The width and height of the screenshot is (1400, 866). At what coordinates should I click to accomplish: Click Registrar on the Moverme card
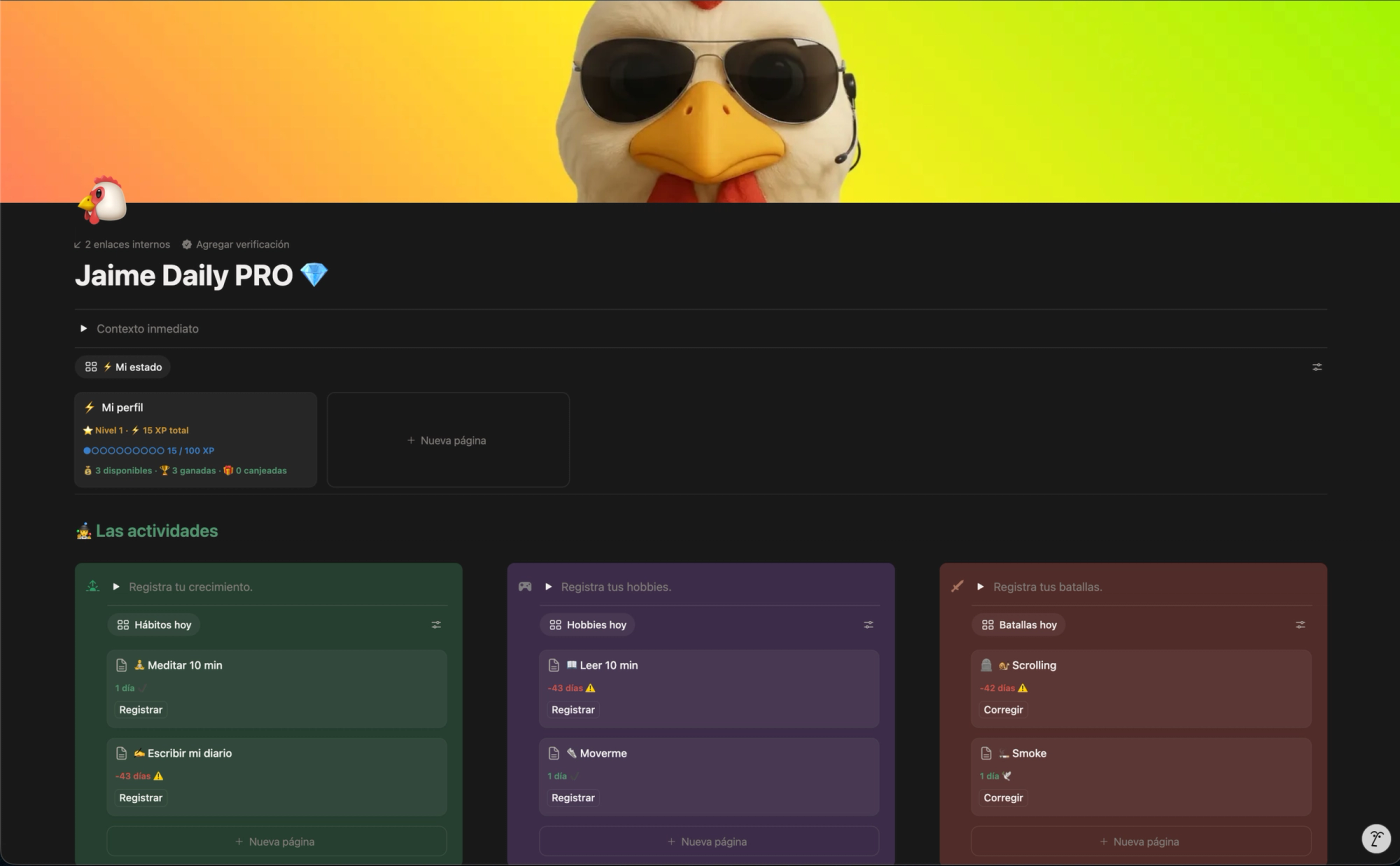pyautogui.click(x=573, y=798)
